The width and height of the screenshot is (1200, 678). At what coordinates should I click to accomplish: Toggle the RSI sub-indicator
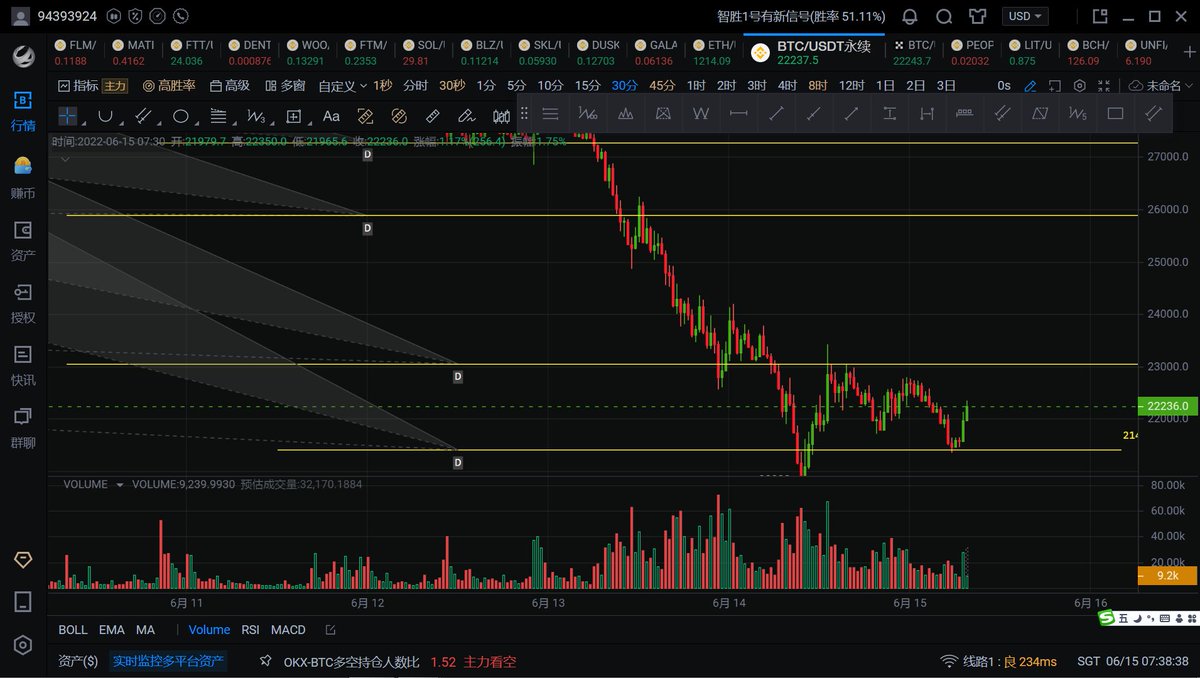click(x=250, y=630)
